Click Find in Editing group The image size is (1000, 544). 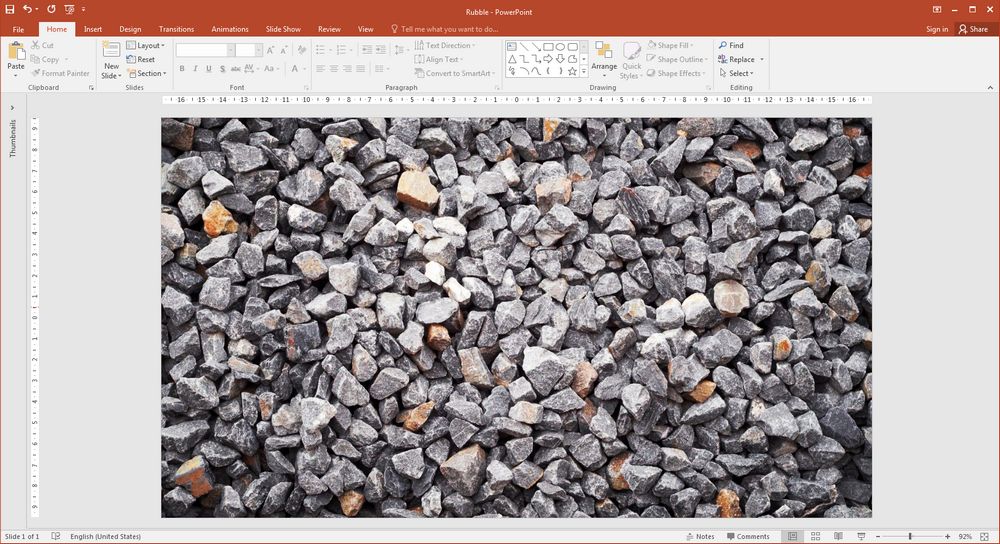point(731,45)
